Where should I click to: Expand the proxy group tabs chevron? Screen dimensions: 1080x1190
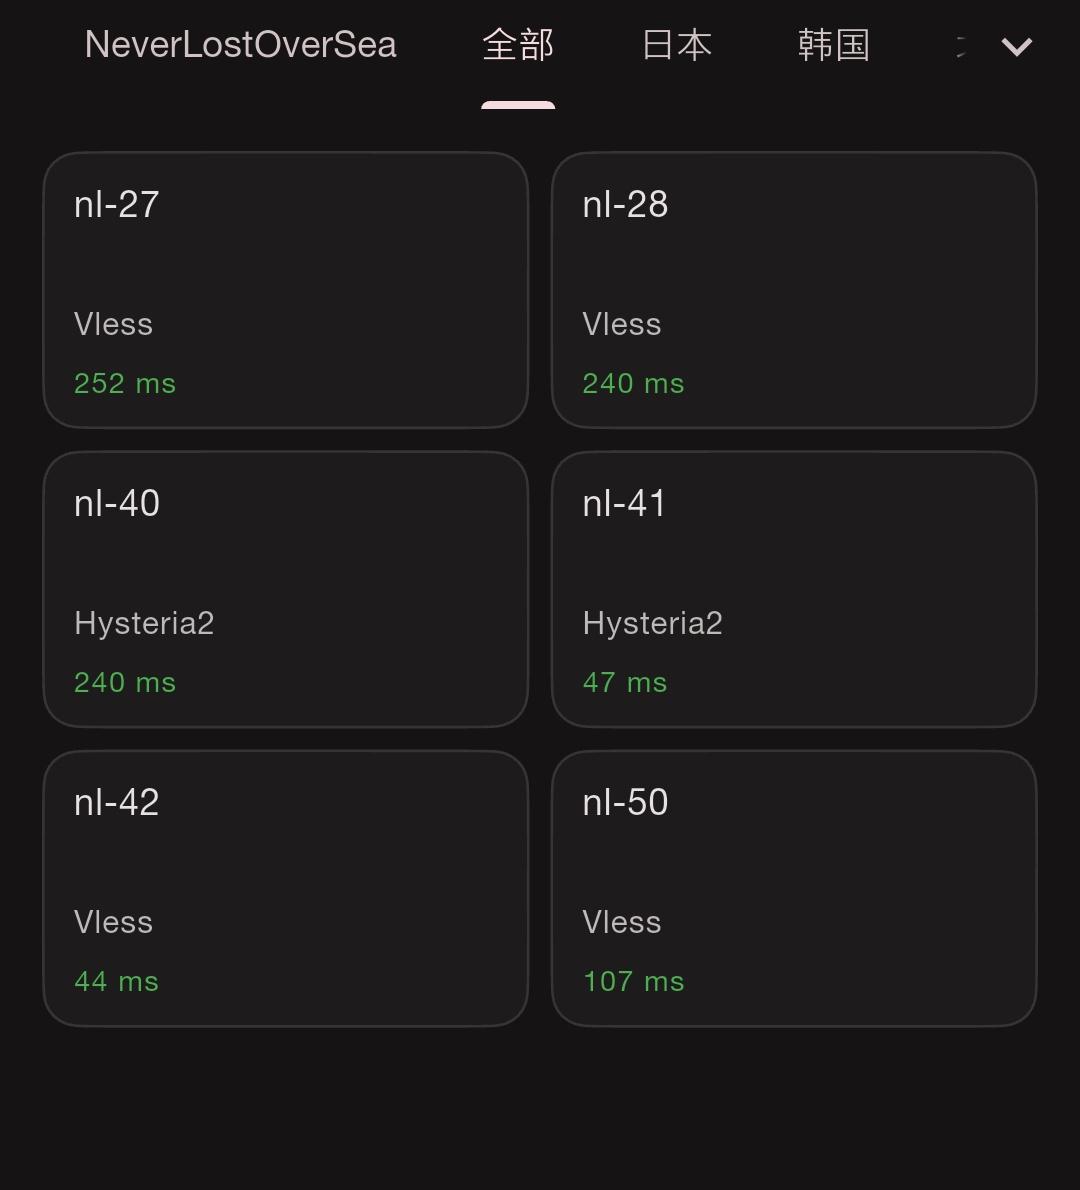1016,46
